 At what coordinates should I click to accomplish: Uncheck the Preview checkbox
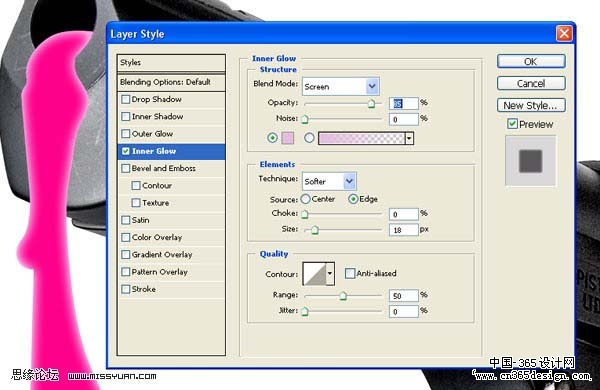(512, 124)
